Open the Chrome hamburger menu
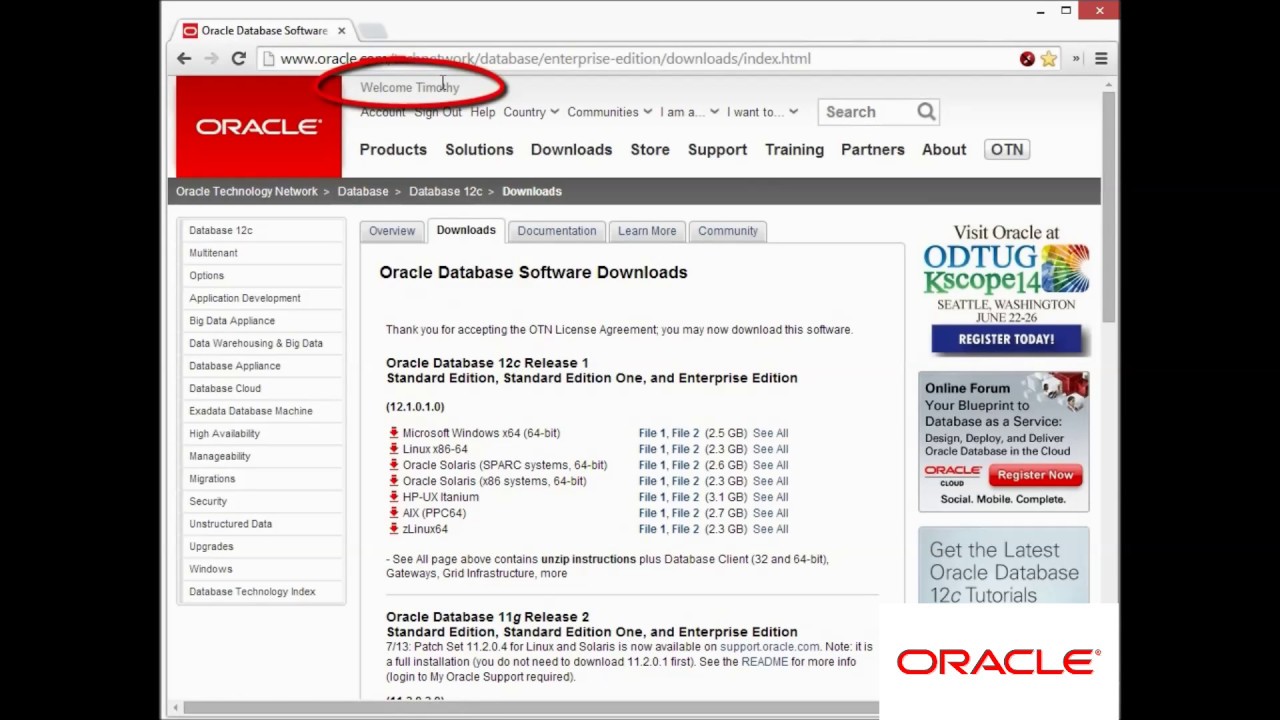 pos(1101,59)
